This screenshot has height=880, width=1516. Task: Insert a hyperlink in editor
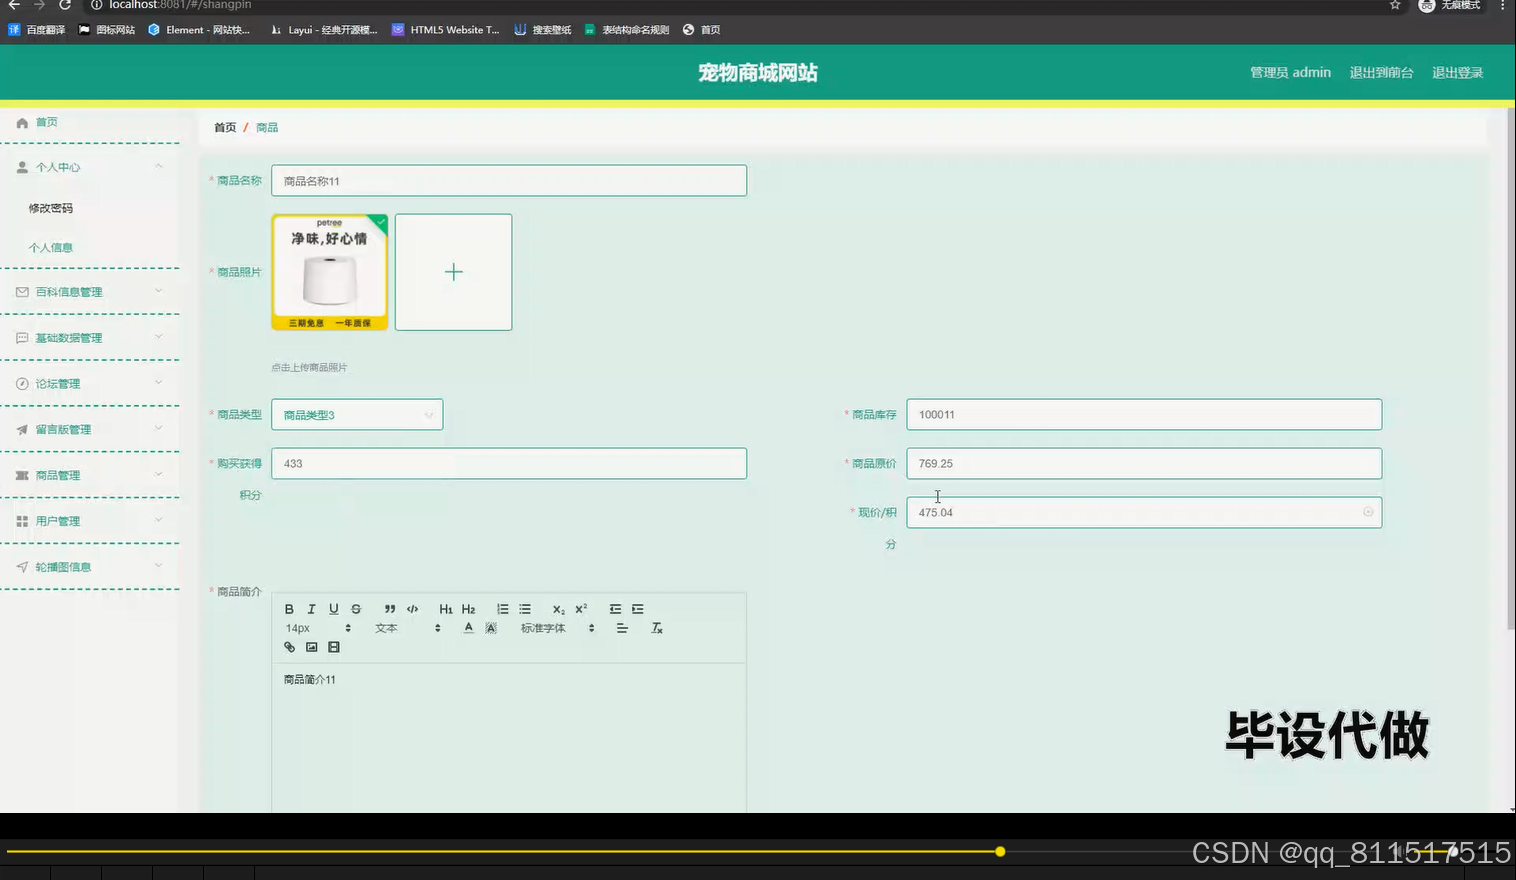289,647
